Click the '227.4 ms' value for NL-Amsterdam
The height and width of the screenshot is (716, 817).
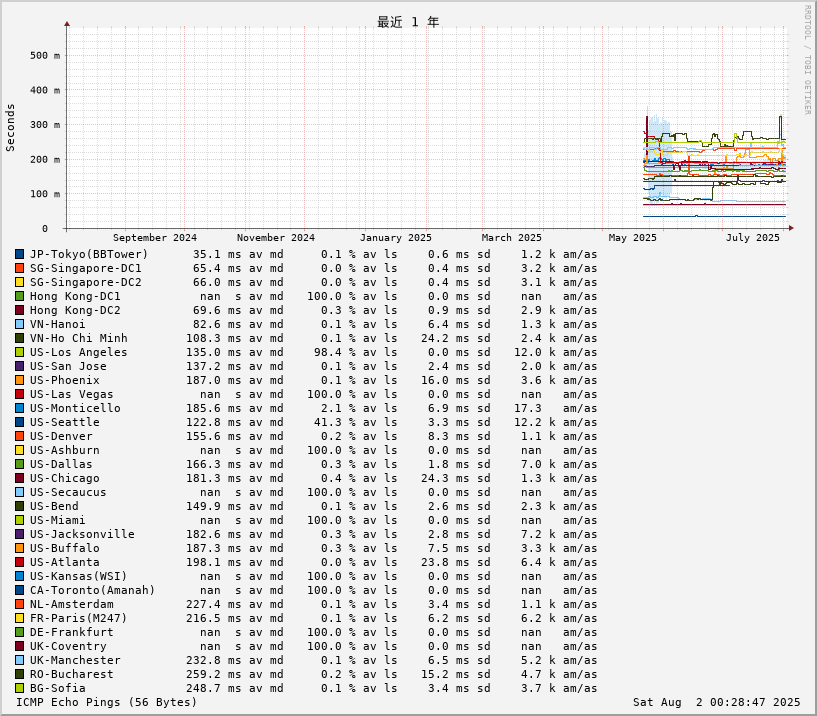tap(214, 604)
